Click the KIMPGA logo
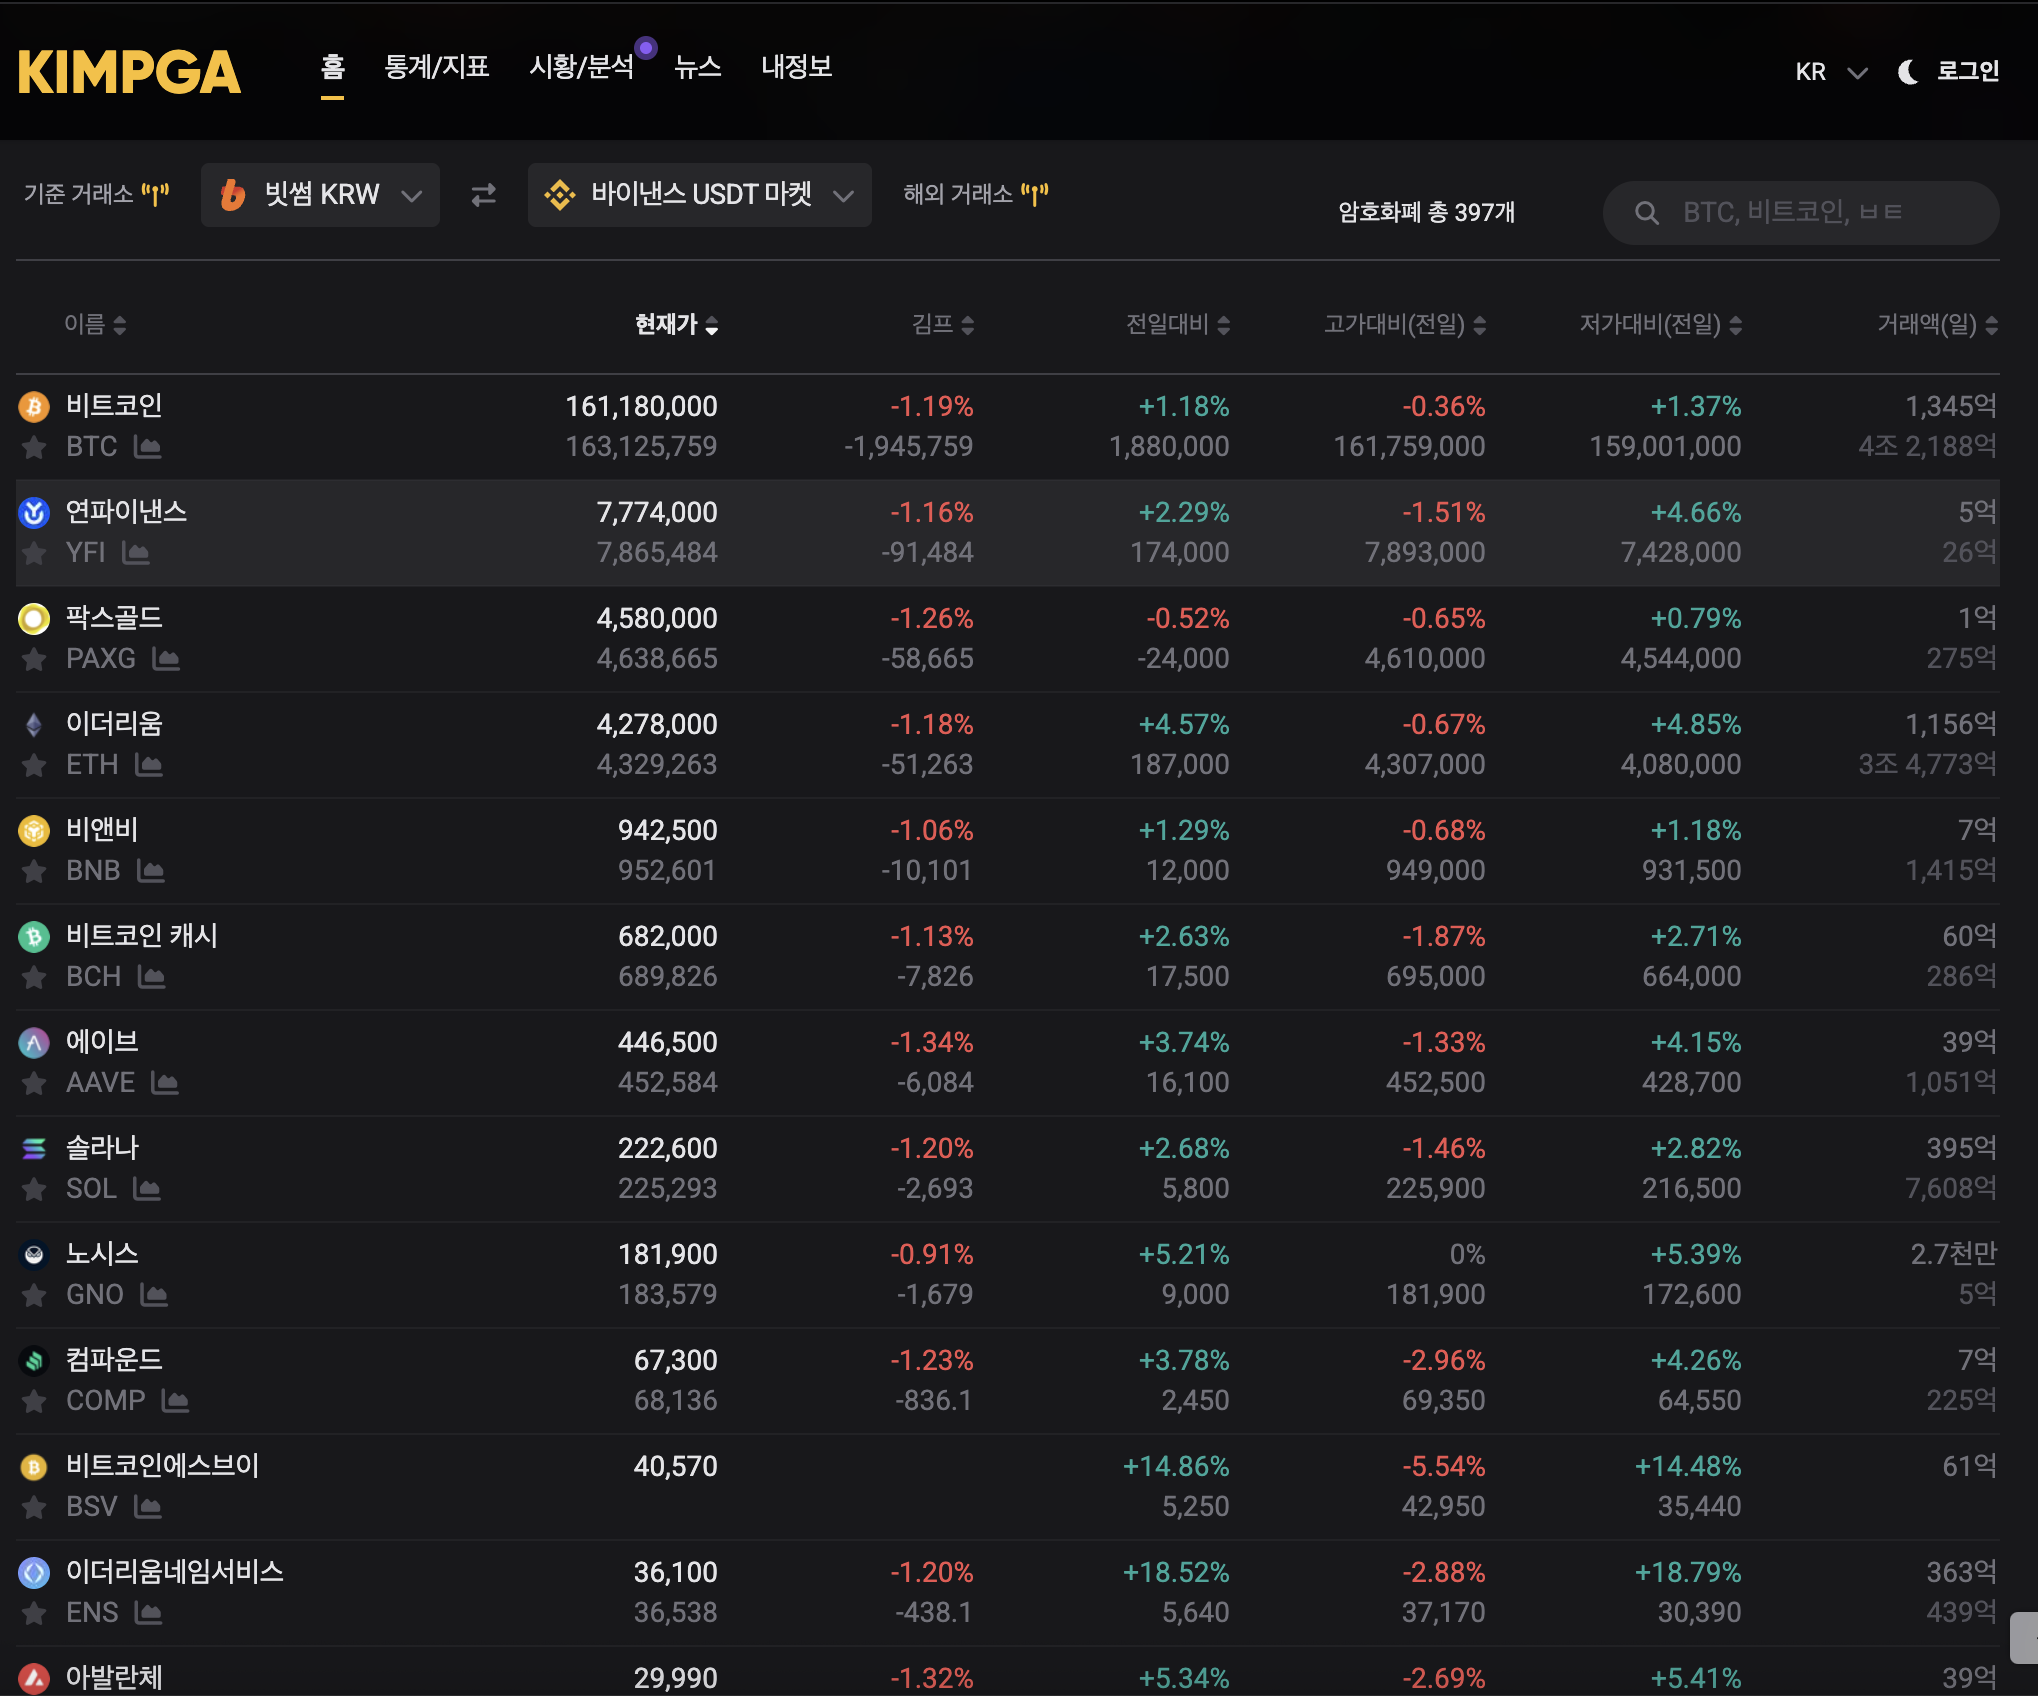This screenshot has height=1696, width=2038. coord(129,72)
